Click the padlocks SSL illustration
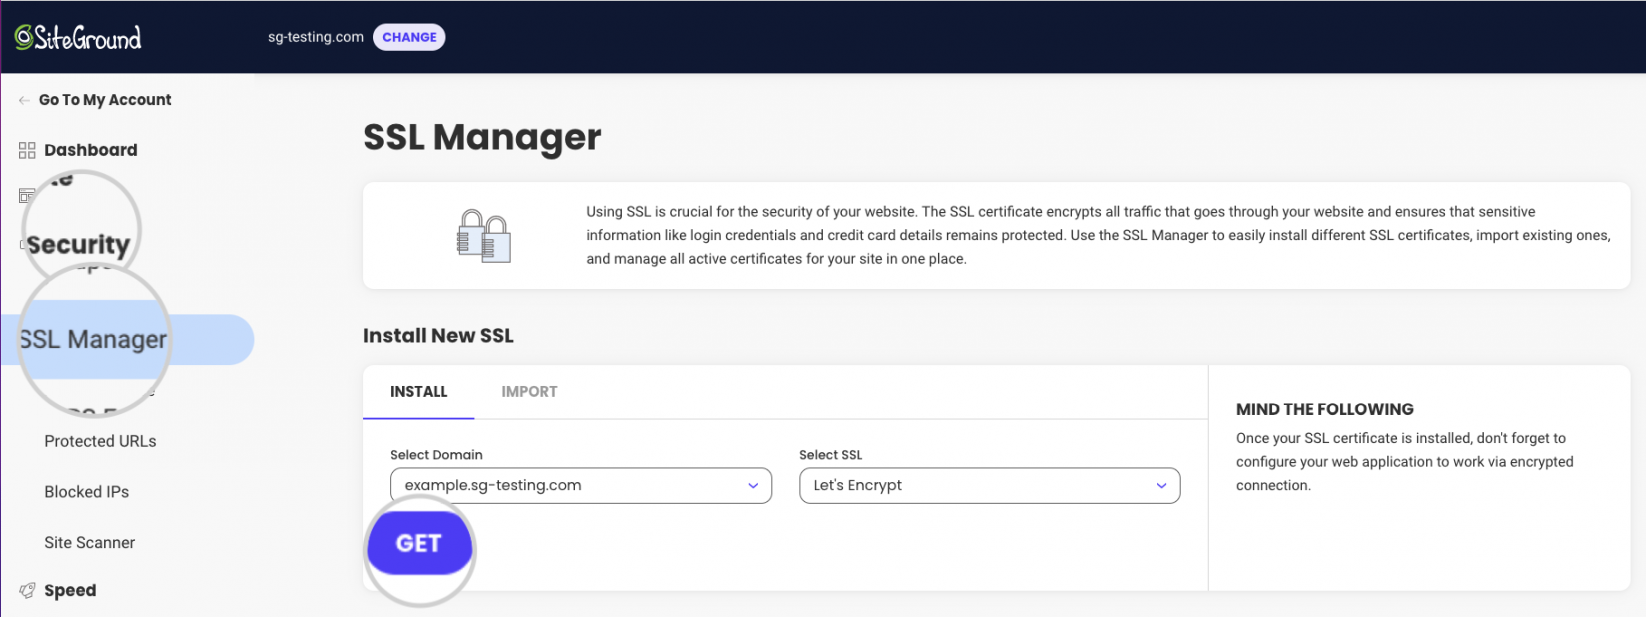1646x617 pixels. (x=484, y=236)
